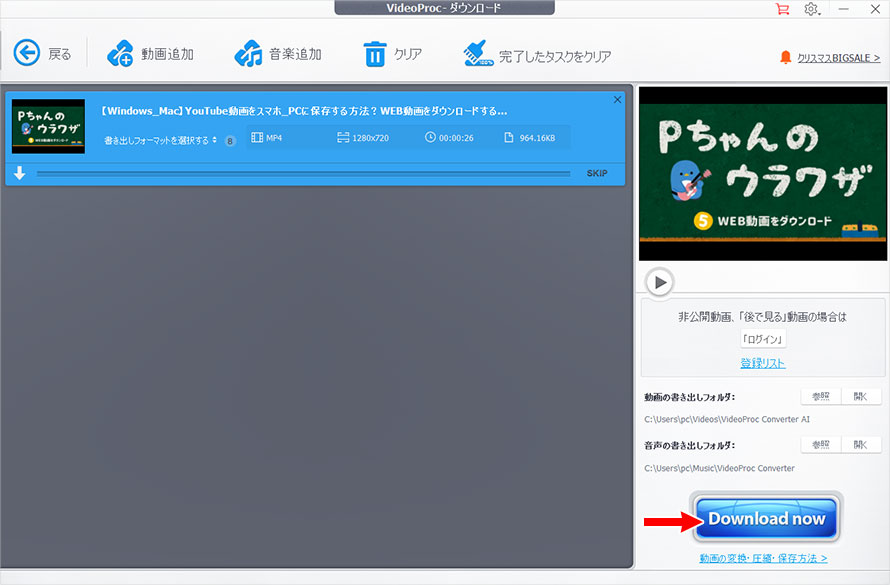Click the ログイン button

(763, 338)
